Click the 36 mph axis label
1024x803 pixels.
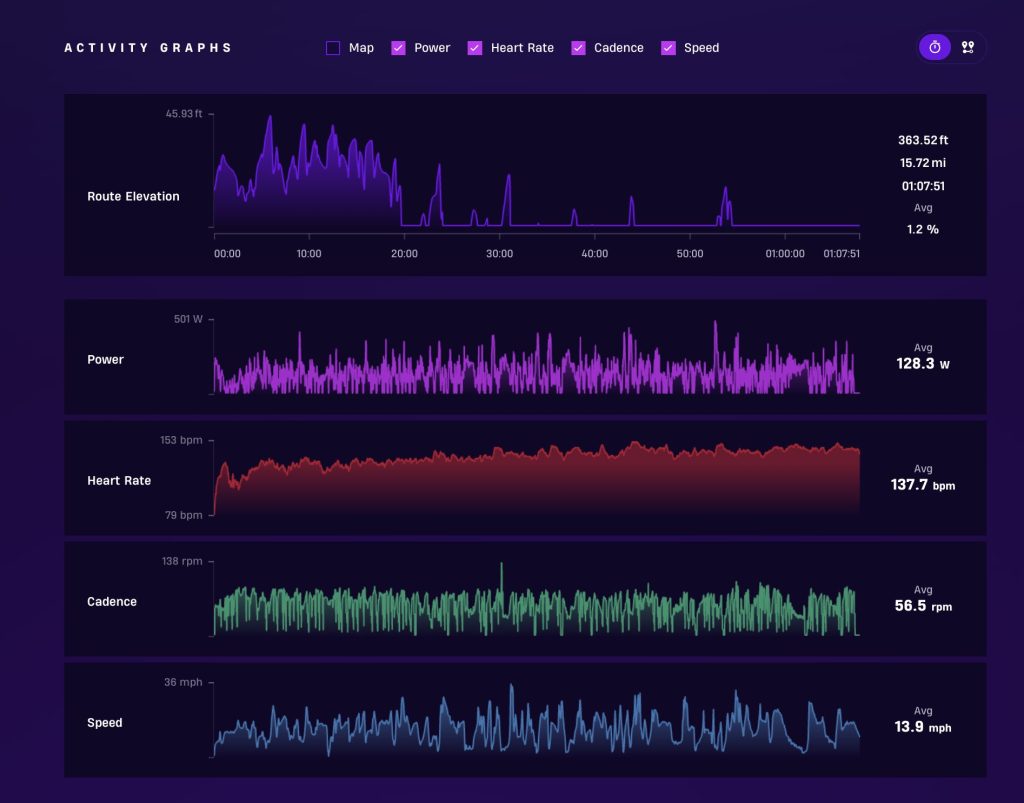tap(183, 682)
